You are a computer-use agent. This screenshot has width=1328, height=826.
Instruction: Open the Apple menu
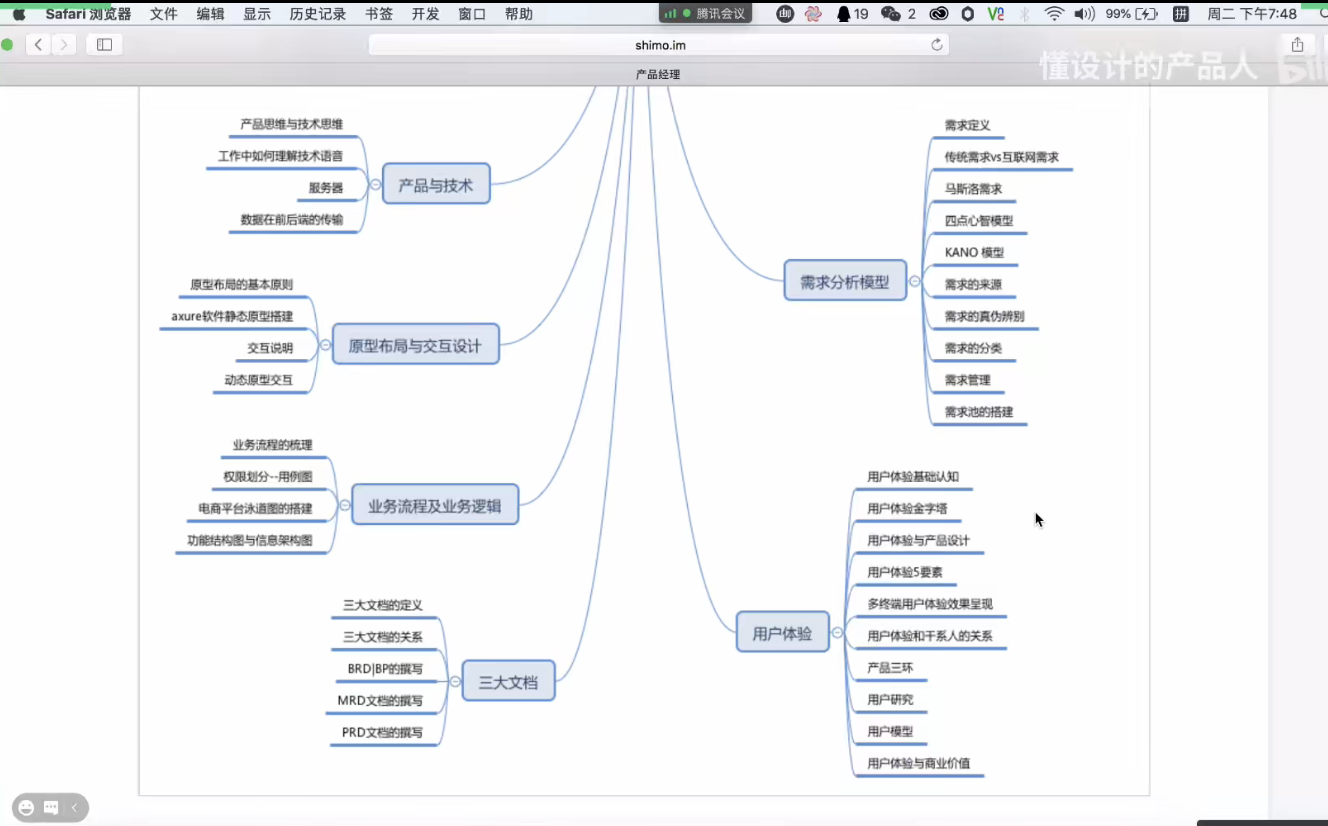click(x=19, y=14)
